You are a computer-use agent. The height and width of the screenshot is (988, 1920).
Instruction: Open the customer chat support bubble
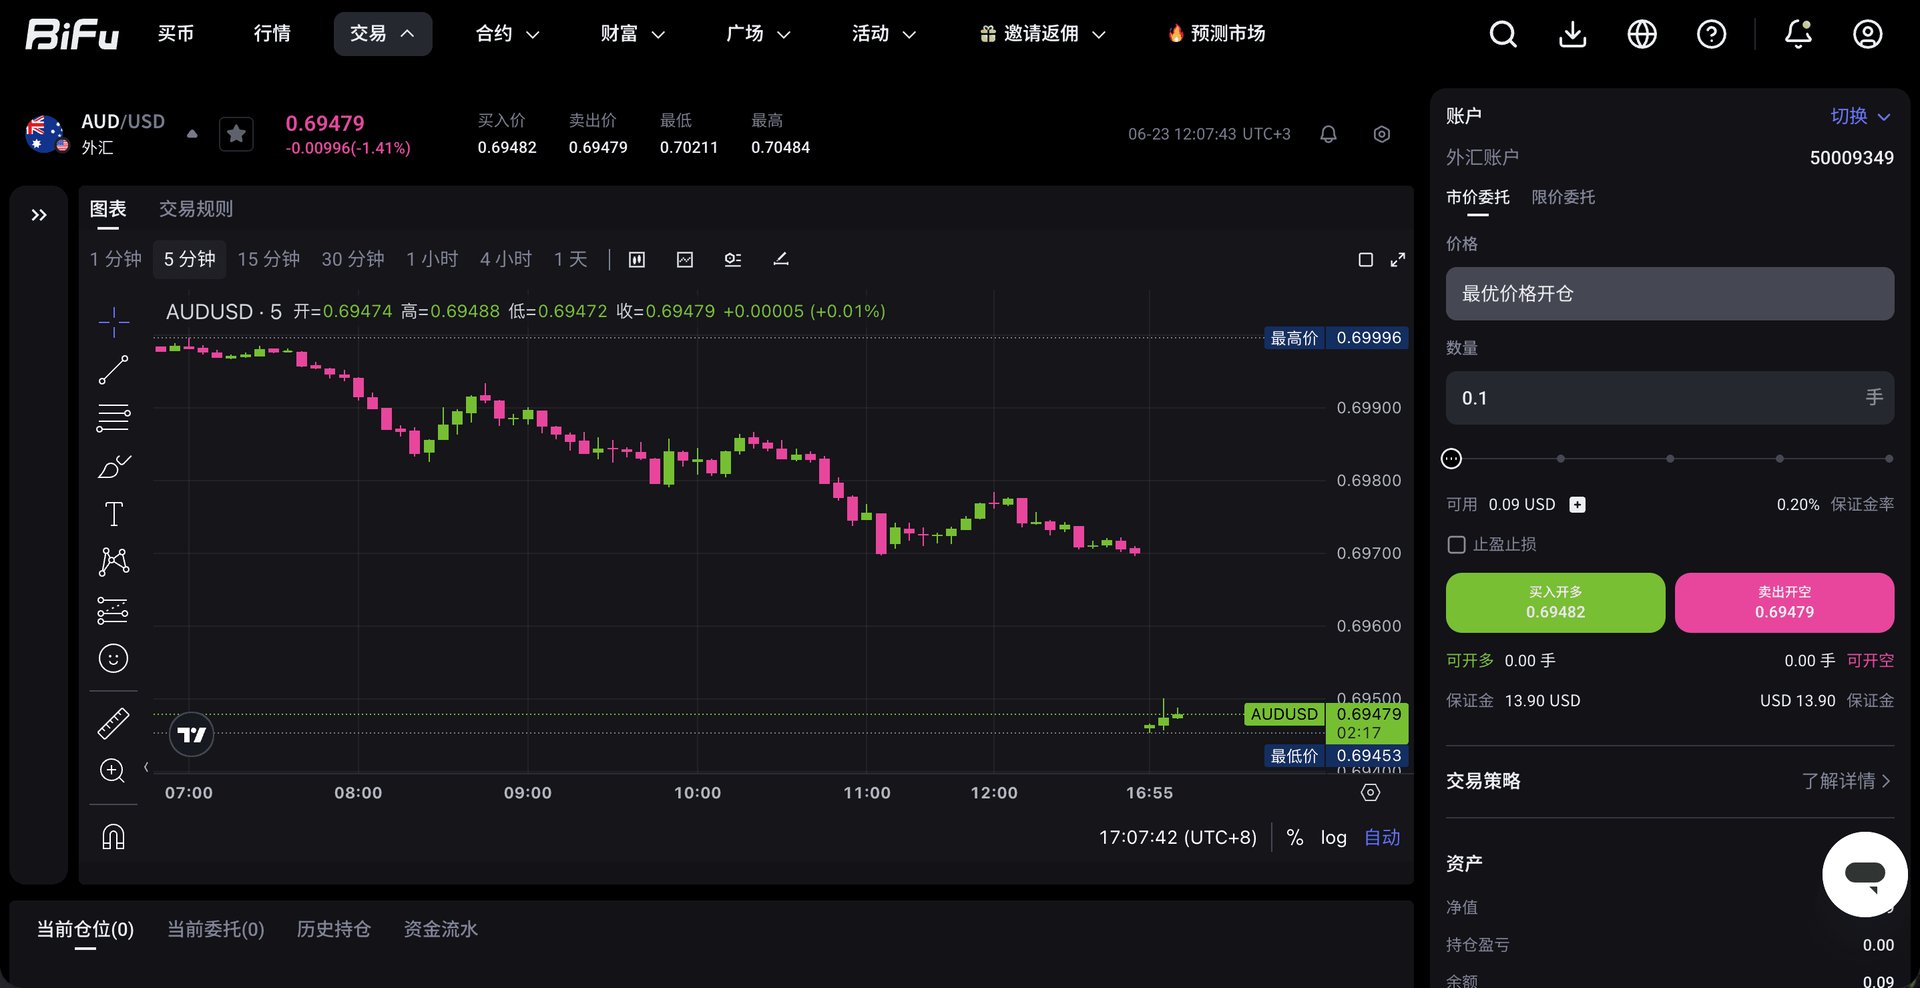pos(1865,875)
